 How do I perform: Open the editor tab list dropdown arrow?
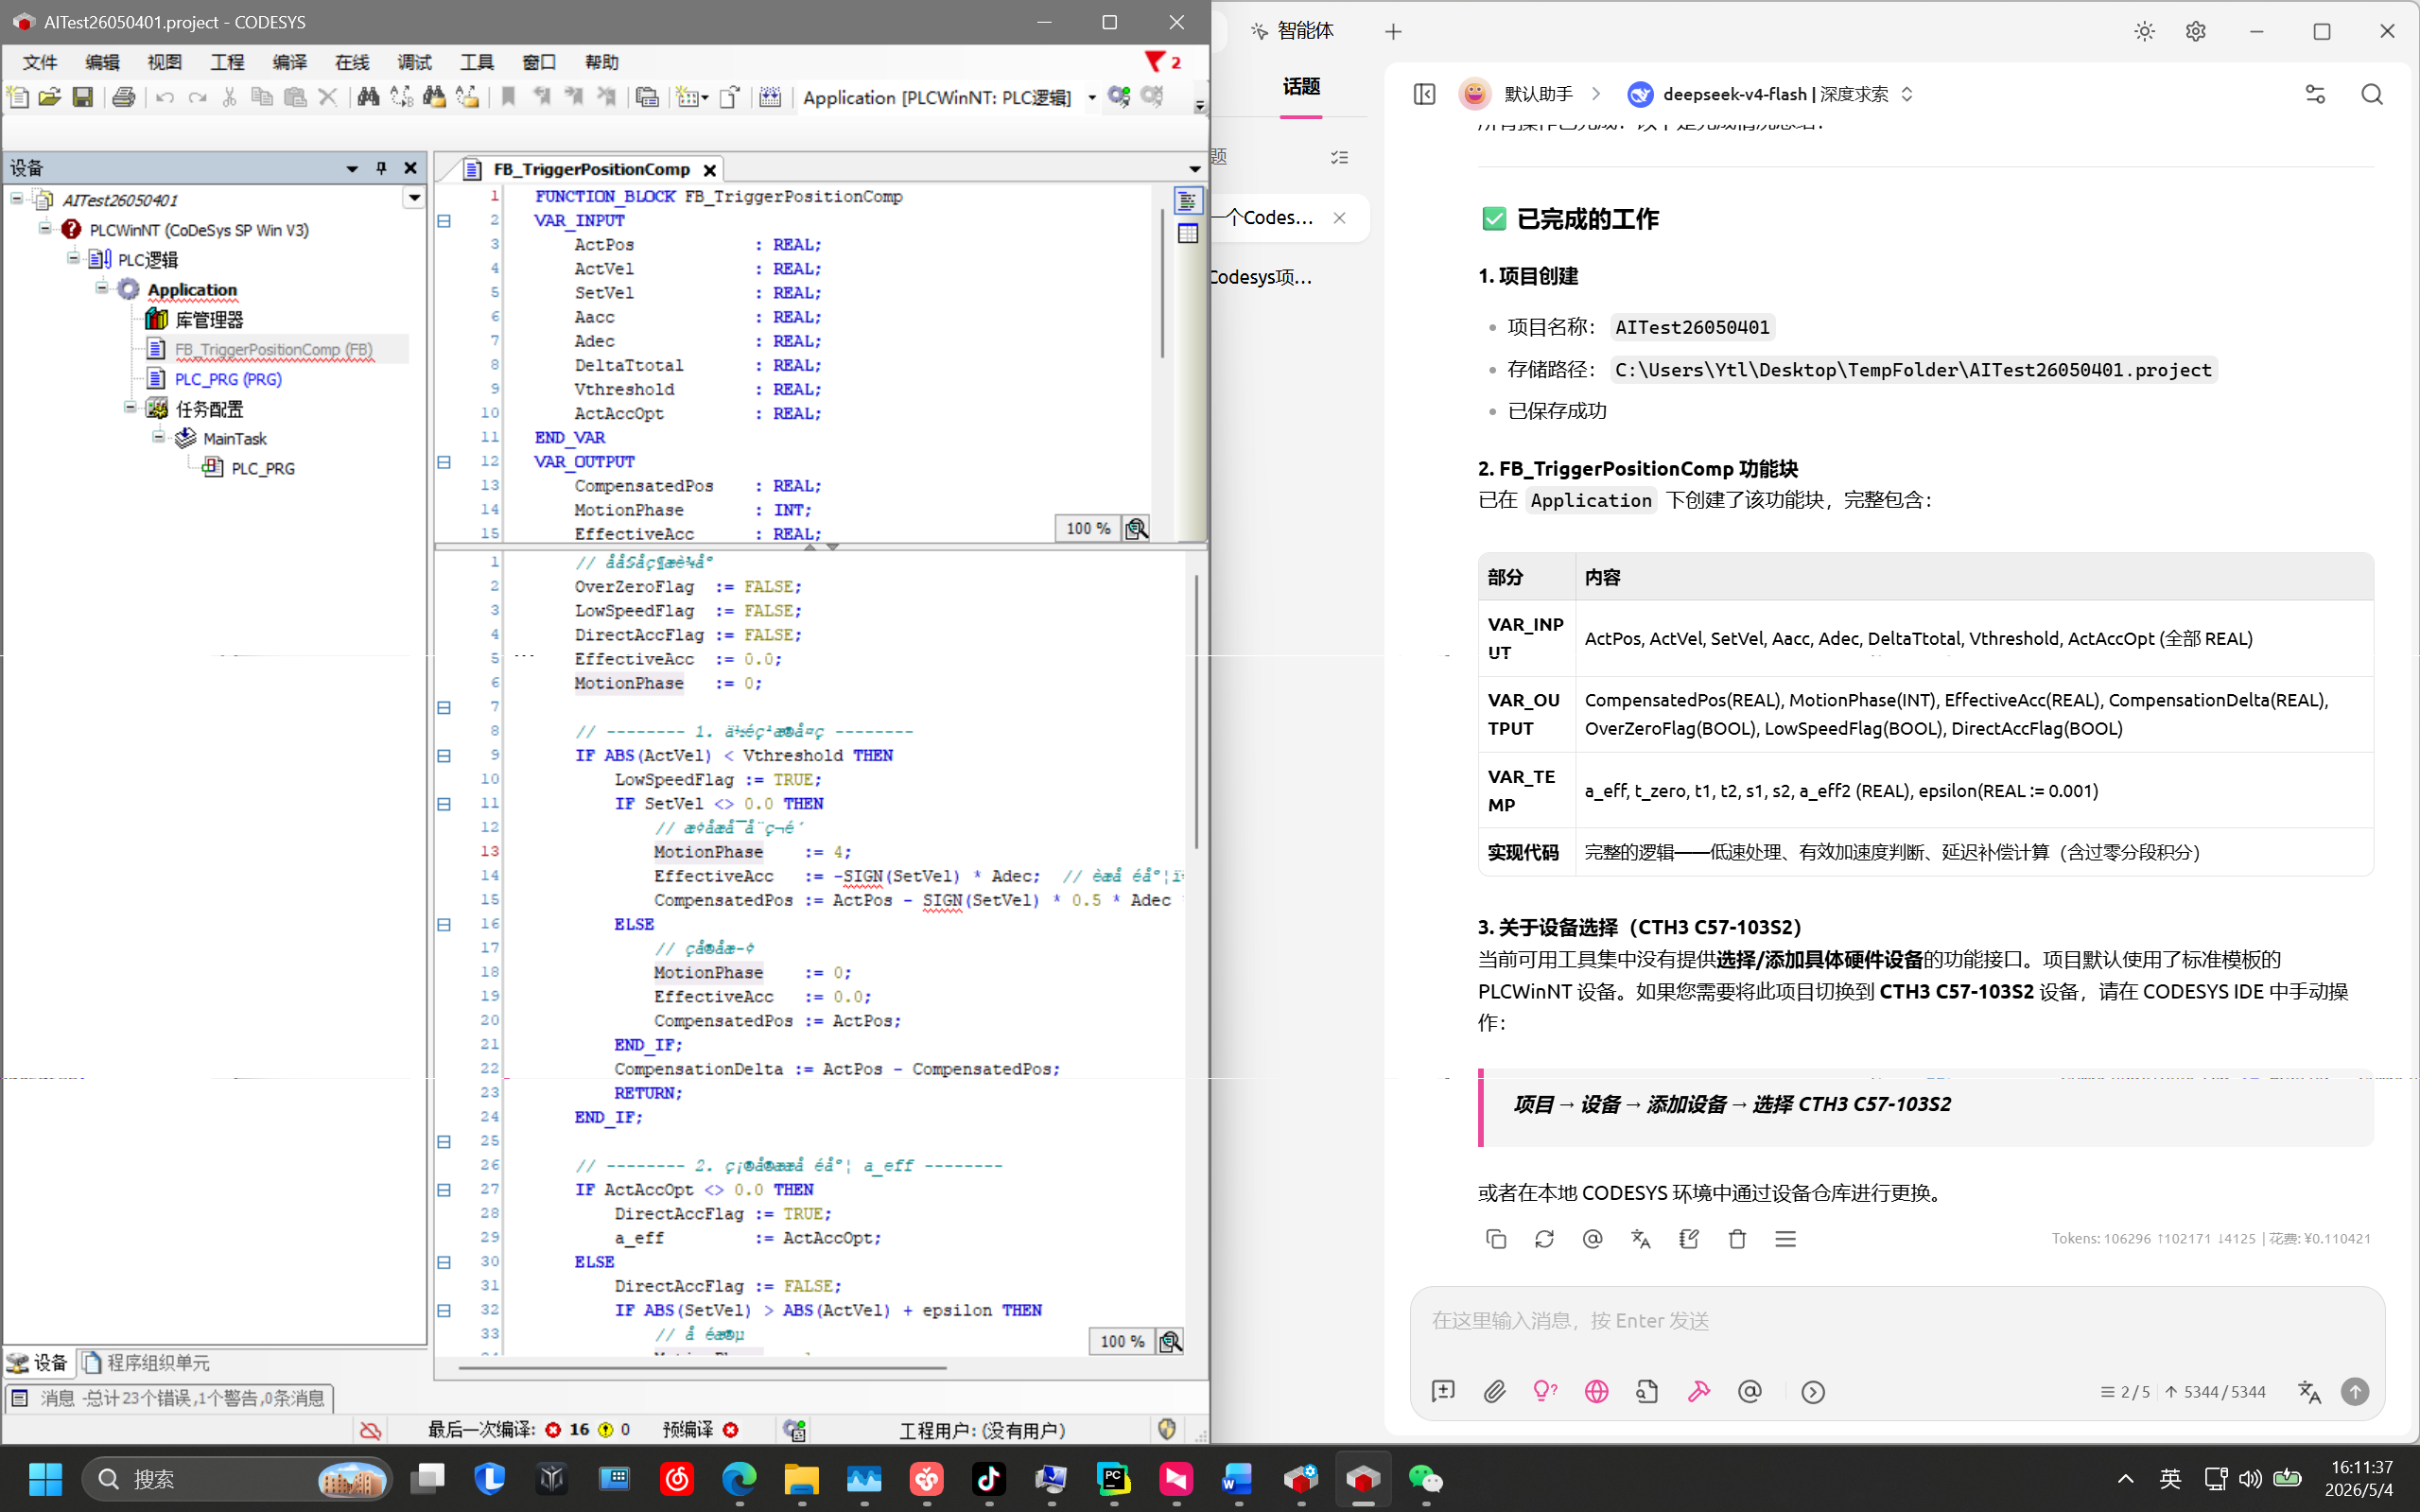[x=1194, y=169]
